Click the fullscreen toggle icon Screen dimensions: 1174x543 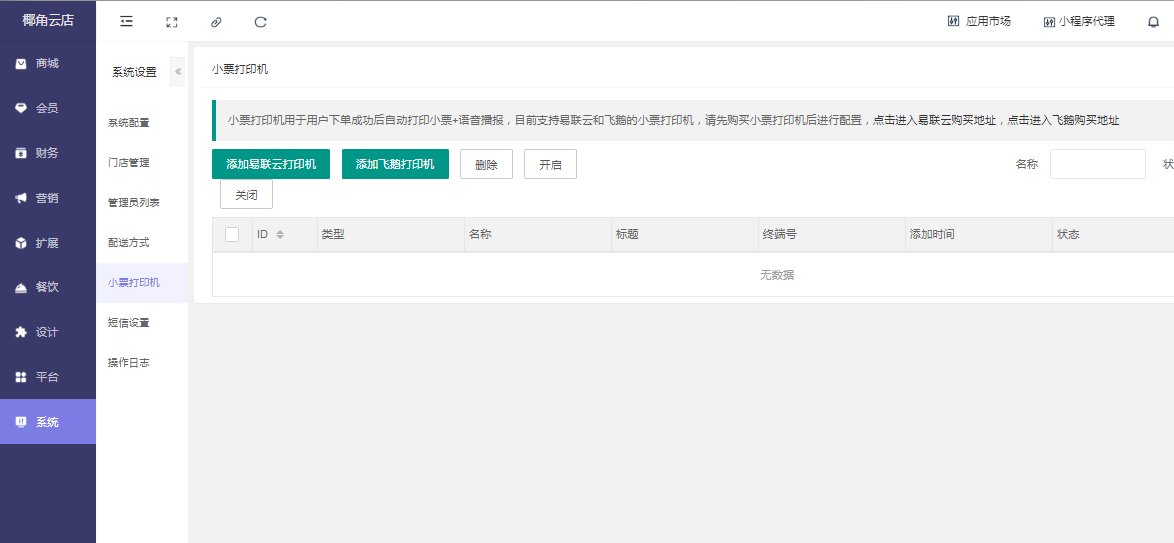click(x=171, y=21)
